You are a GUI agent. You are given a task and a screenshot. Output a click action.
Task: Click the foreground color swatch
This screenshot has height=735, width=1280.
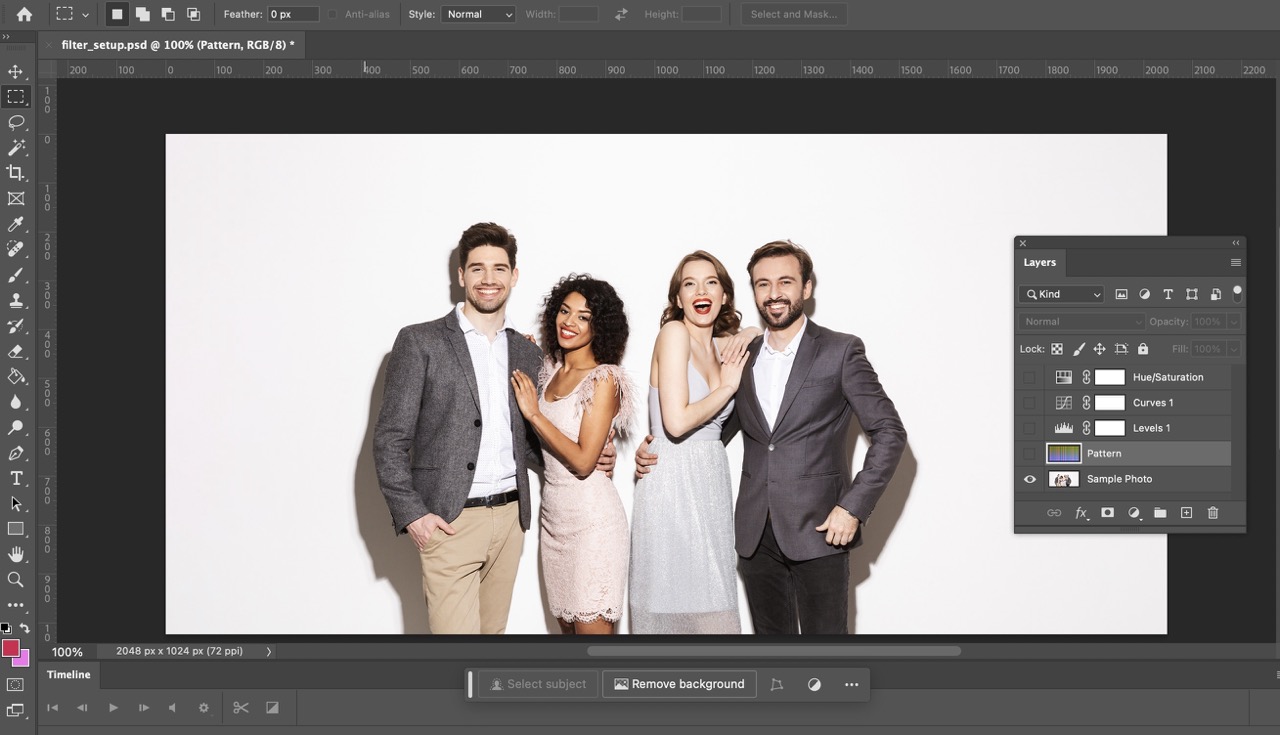(x=11, y=648)
